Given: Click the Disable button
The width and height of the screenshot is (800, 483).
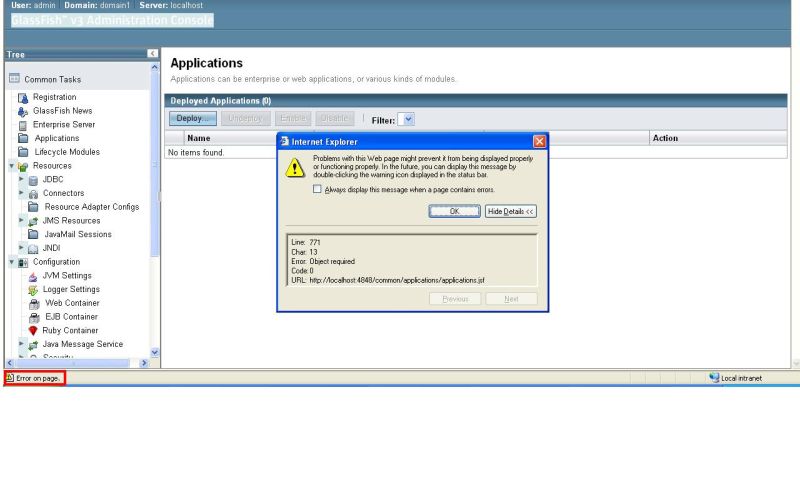Looking at the screenshot, I should click(334, 118).
